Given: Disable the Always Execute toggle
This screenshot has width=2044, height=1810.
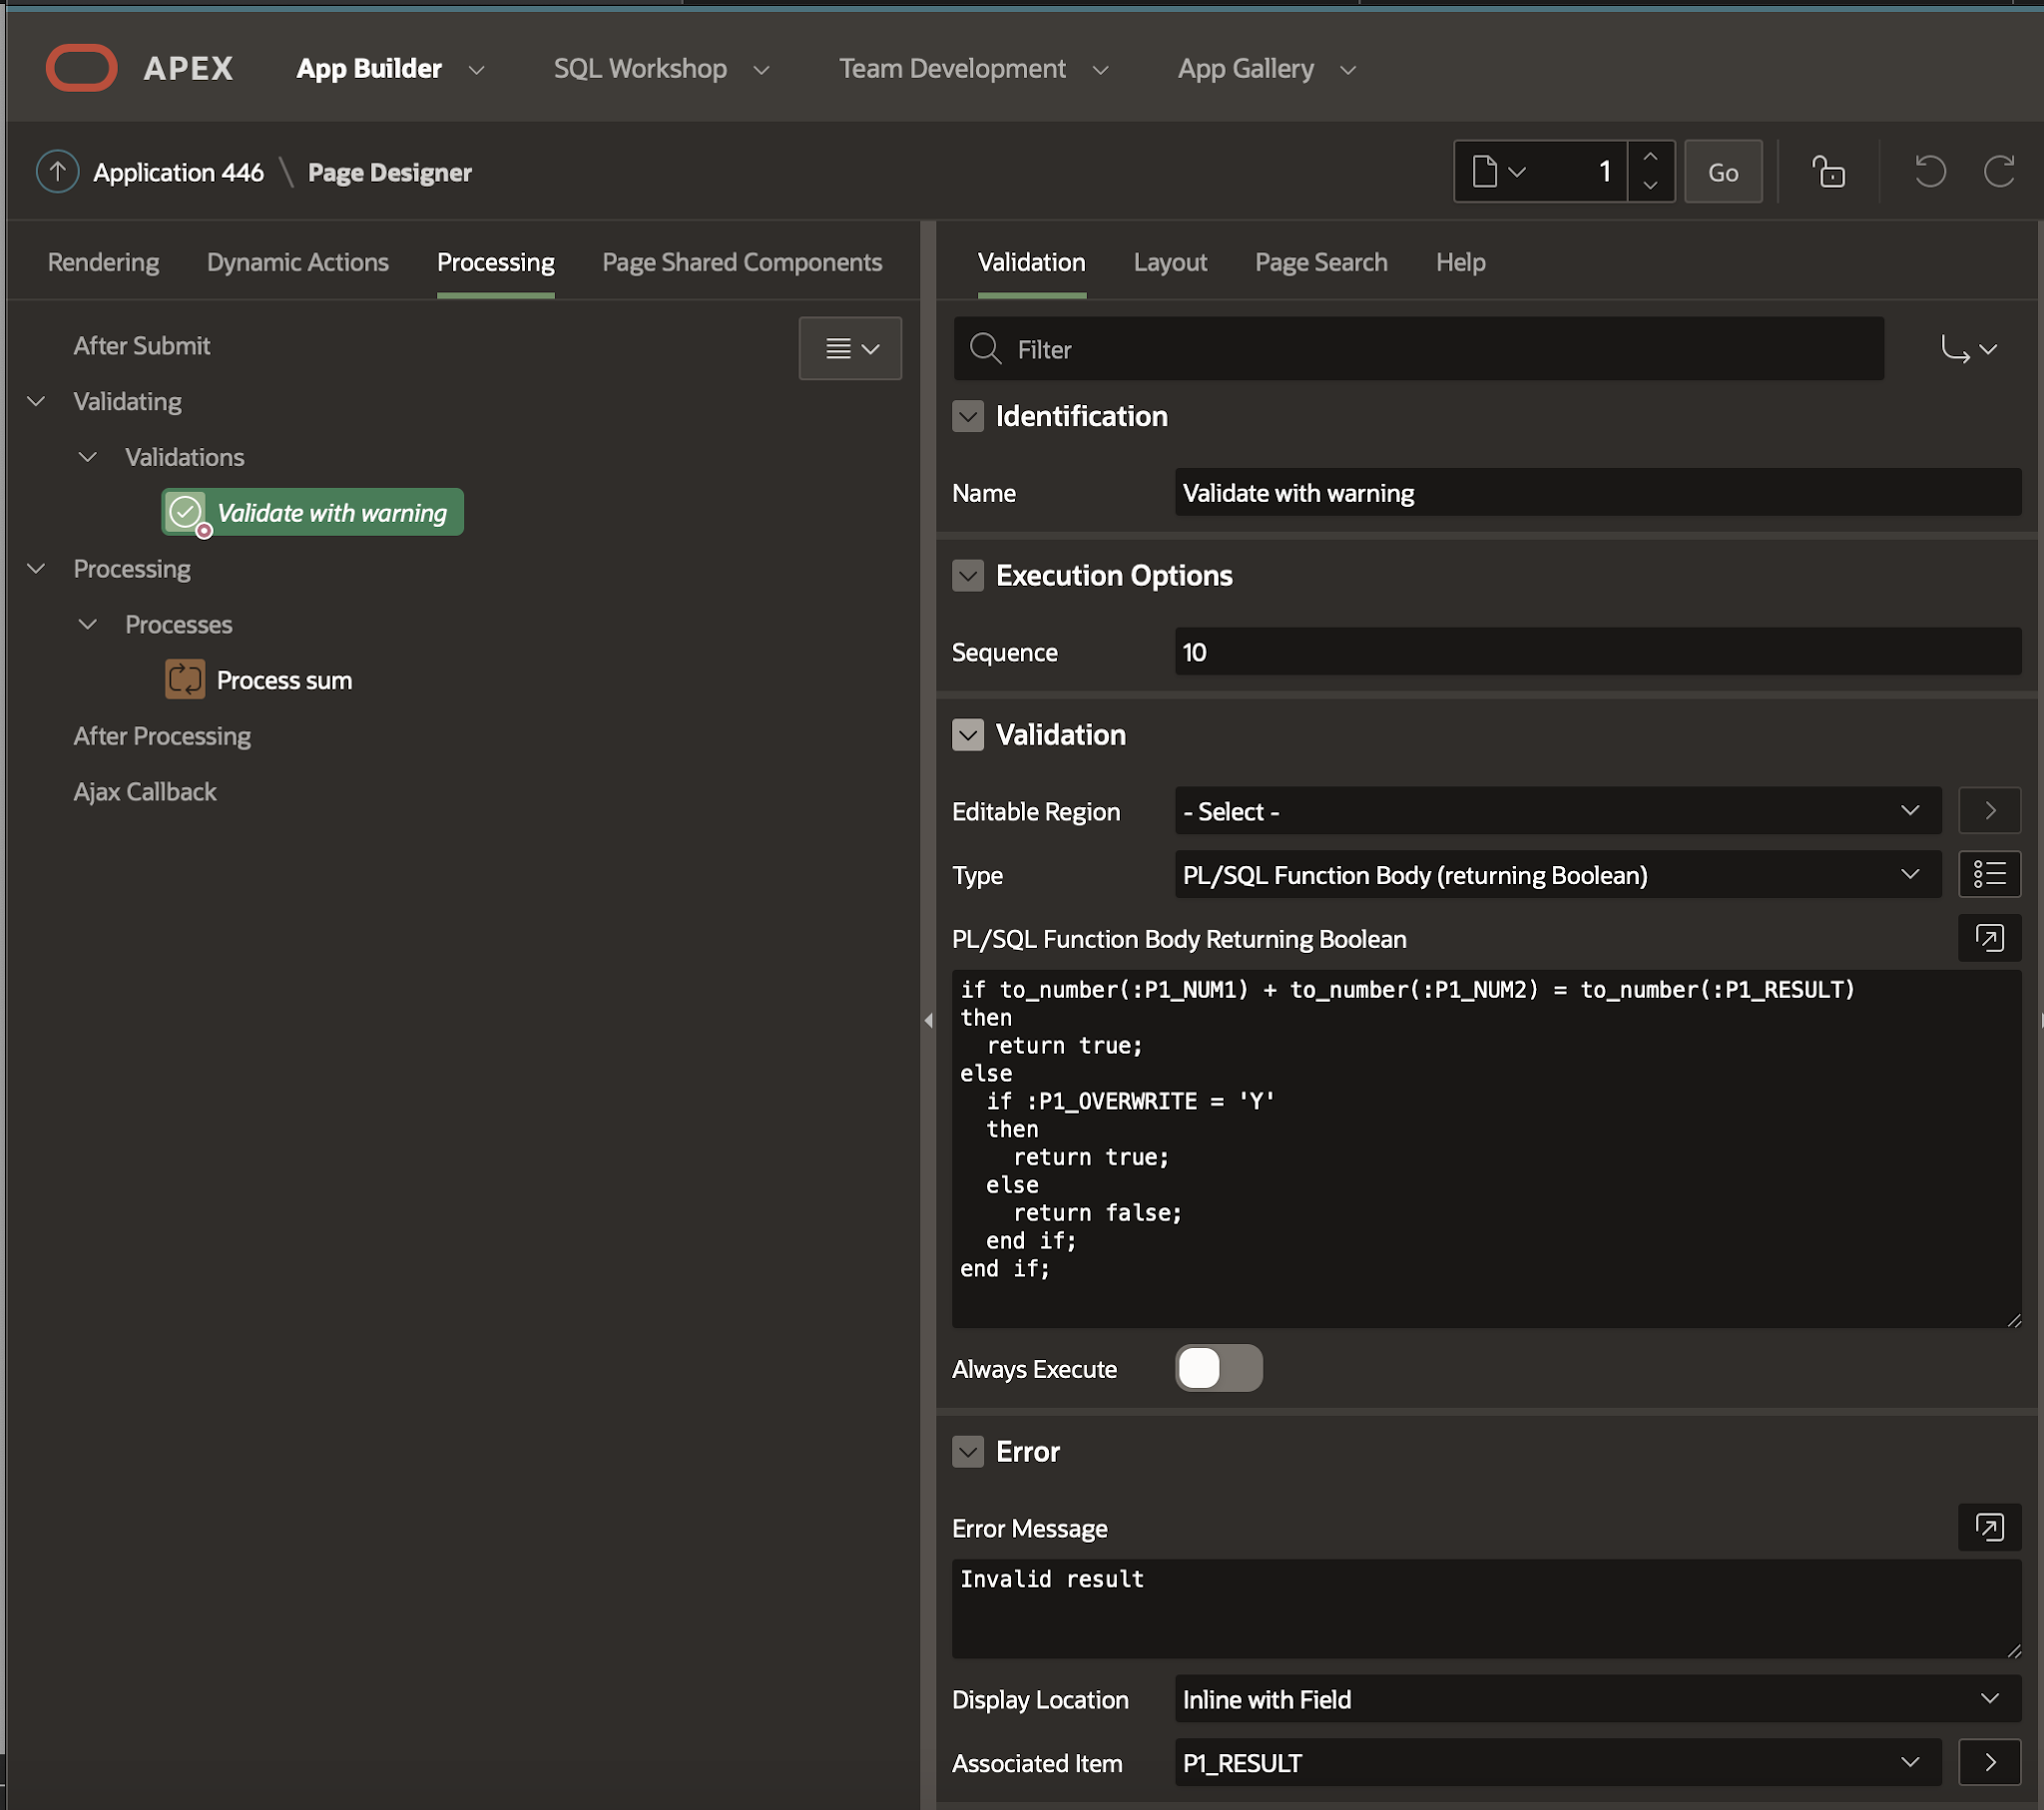Looking at the screenshot, I should [x=1218, y=1368].
